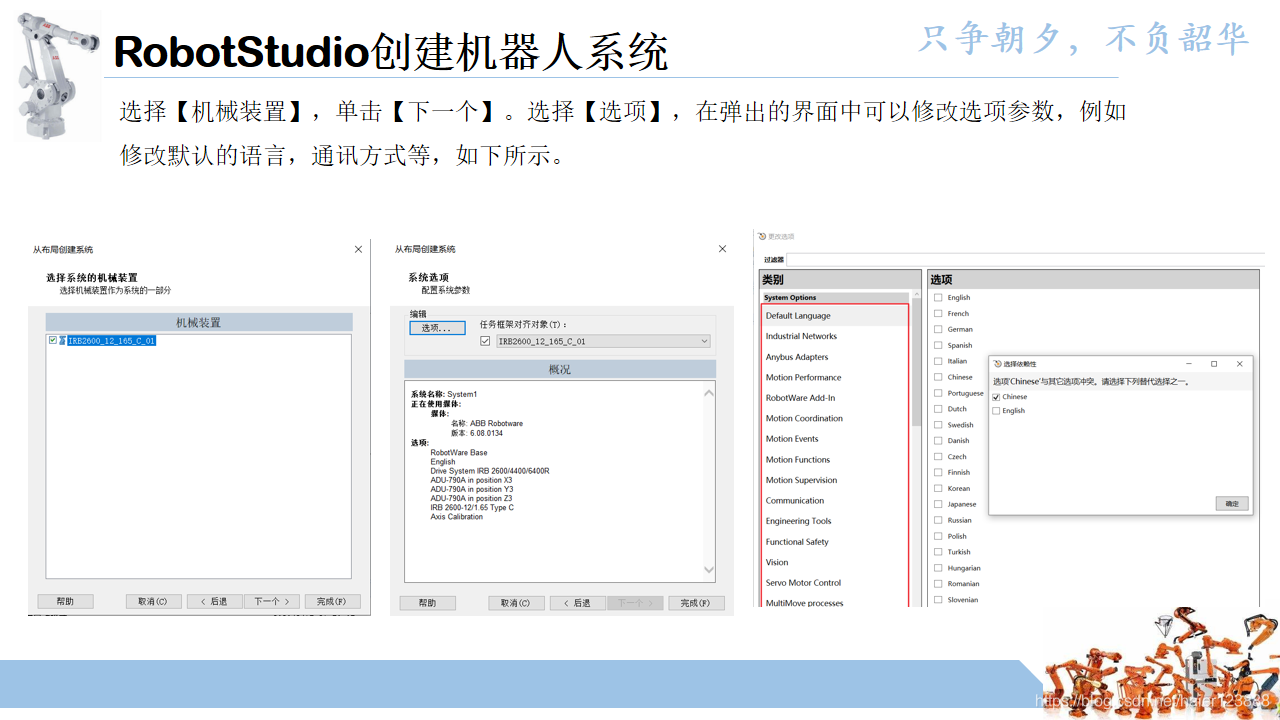Select Engineering Tools category
The height and width of the screenshot is (720, 1280).
835,521
